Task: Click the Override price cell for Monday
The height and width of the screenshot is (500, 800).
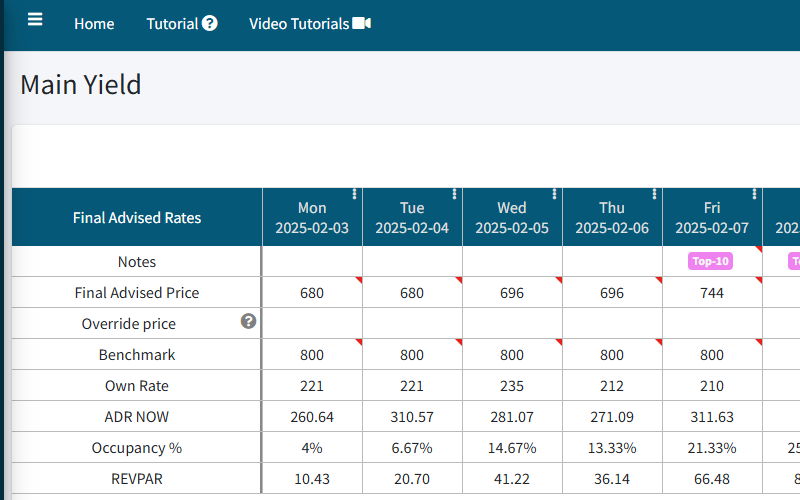Action: [x=312, y=324]
